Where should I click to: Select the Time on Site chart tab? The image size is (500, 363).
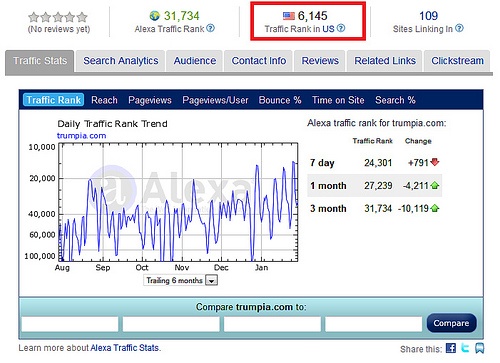(338, 100)
